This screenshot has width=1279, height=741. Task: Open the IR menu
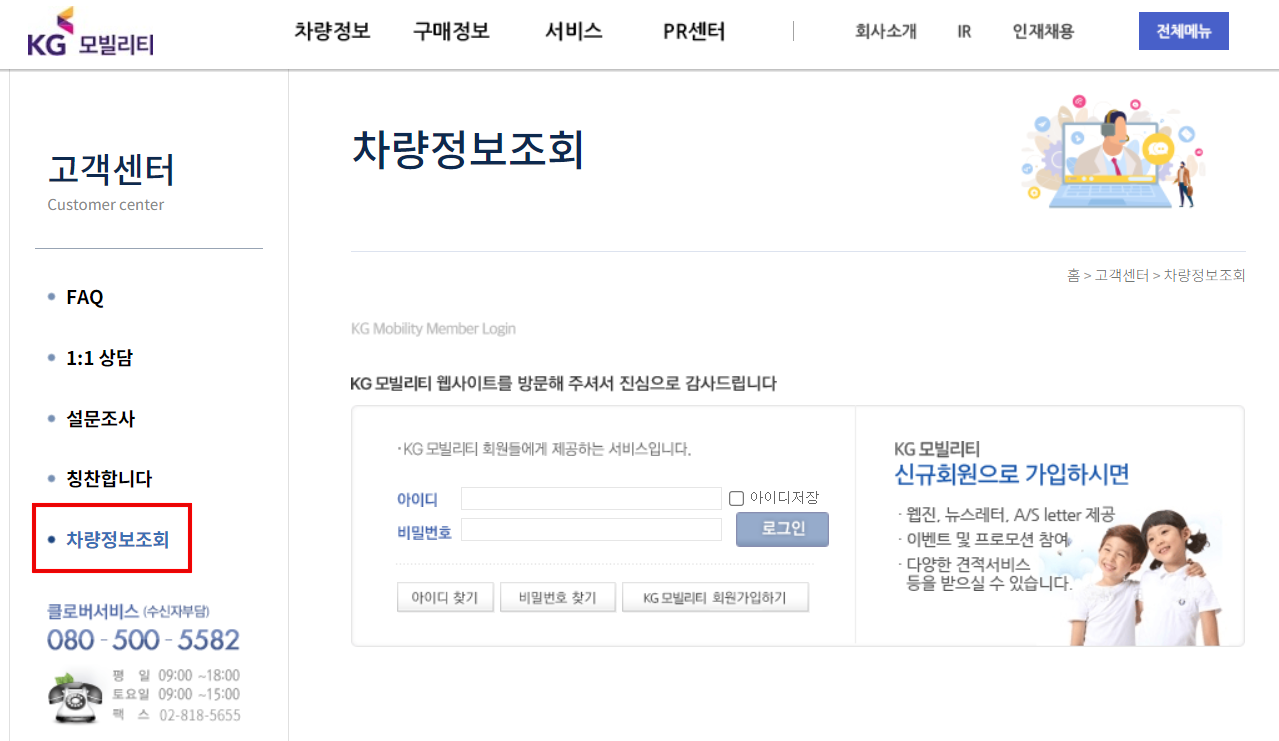tap(963, 31)
